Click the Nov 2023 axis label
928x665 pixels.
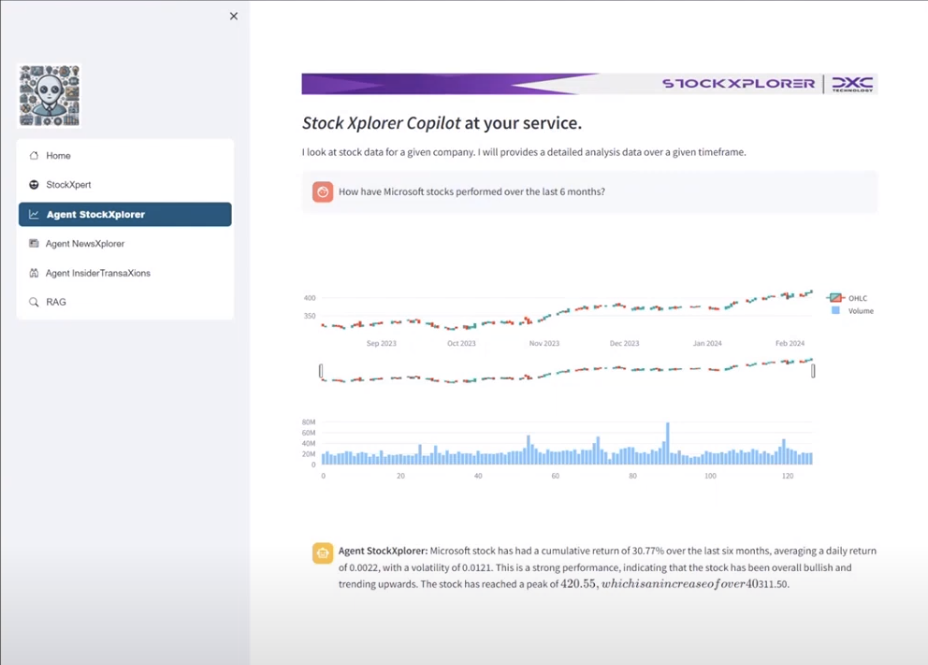(x=544, y=343)
